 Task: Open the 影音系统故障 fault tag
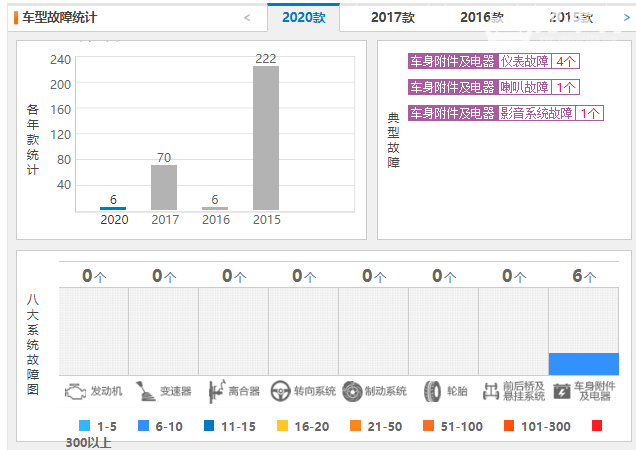pos(536,113)
